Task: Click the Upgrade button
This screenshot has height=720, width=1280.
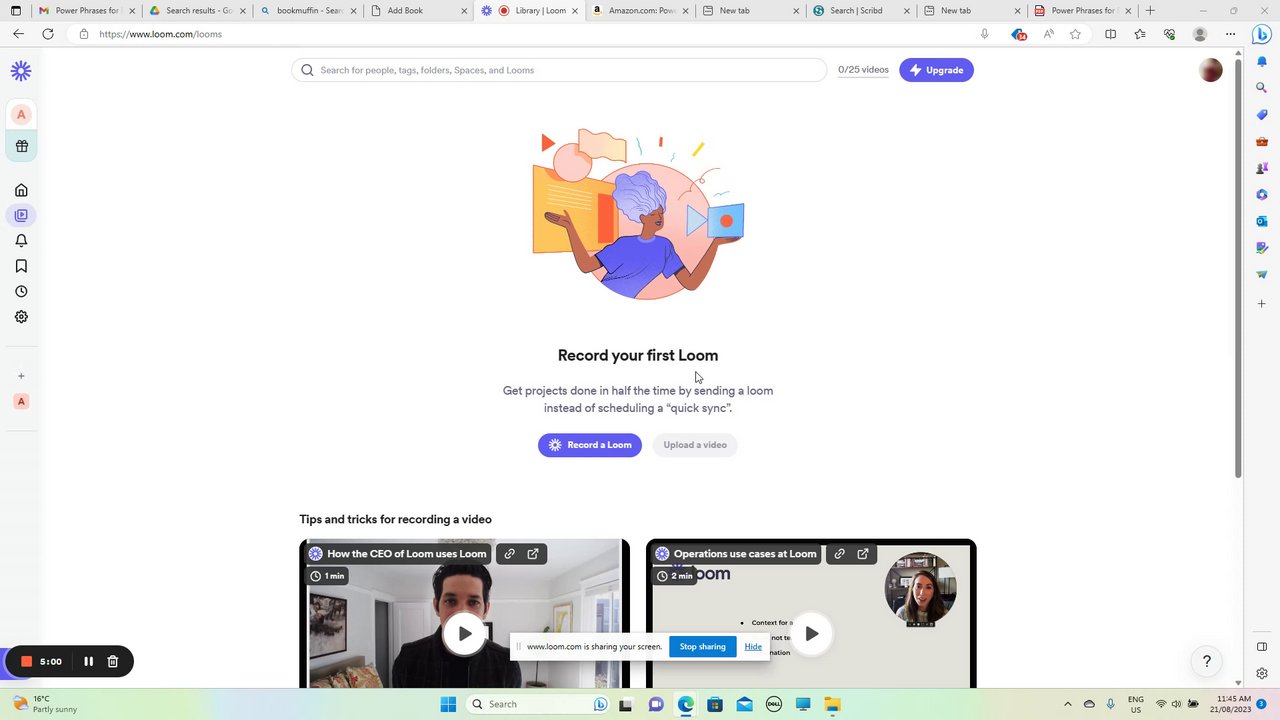Action: pos(936,70)
